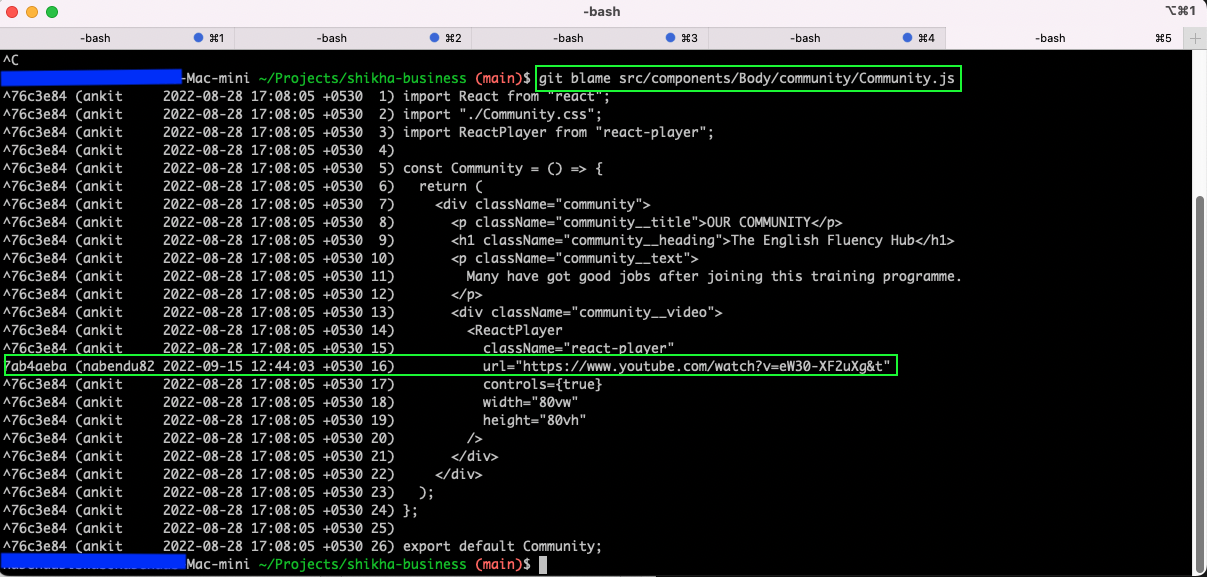Click the terminal cursor at the bottom prompt

coord(542,564)
